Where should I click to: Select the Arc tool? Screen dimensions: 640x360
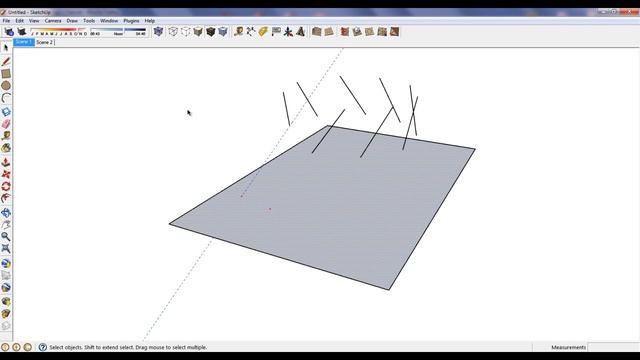coord(6,98)
